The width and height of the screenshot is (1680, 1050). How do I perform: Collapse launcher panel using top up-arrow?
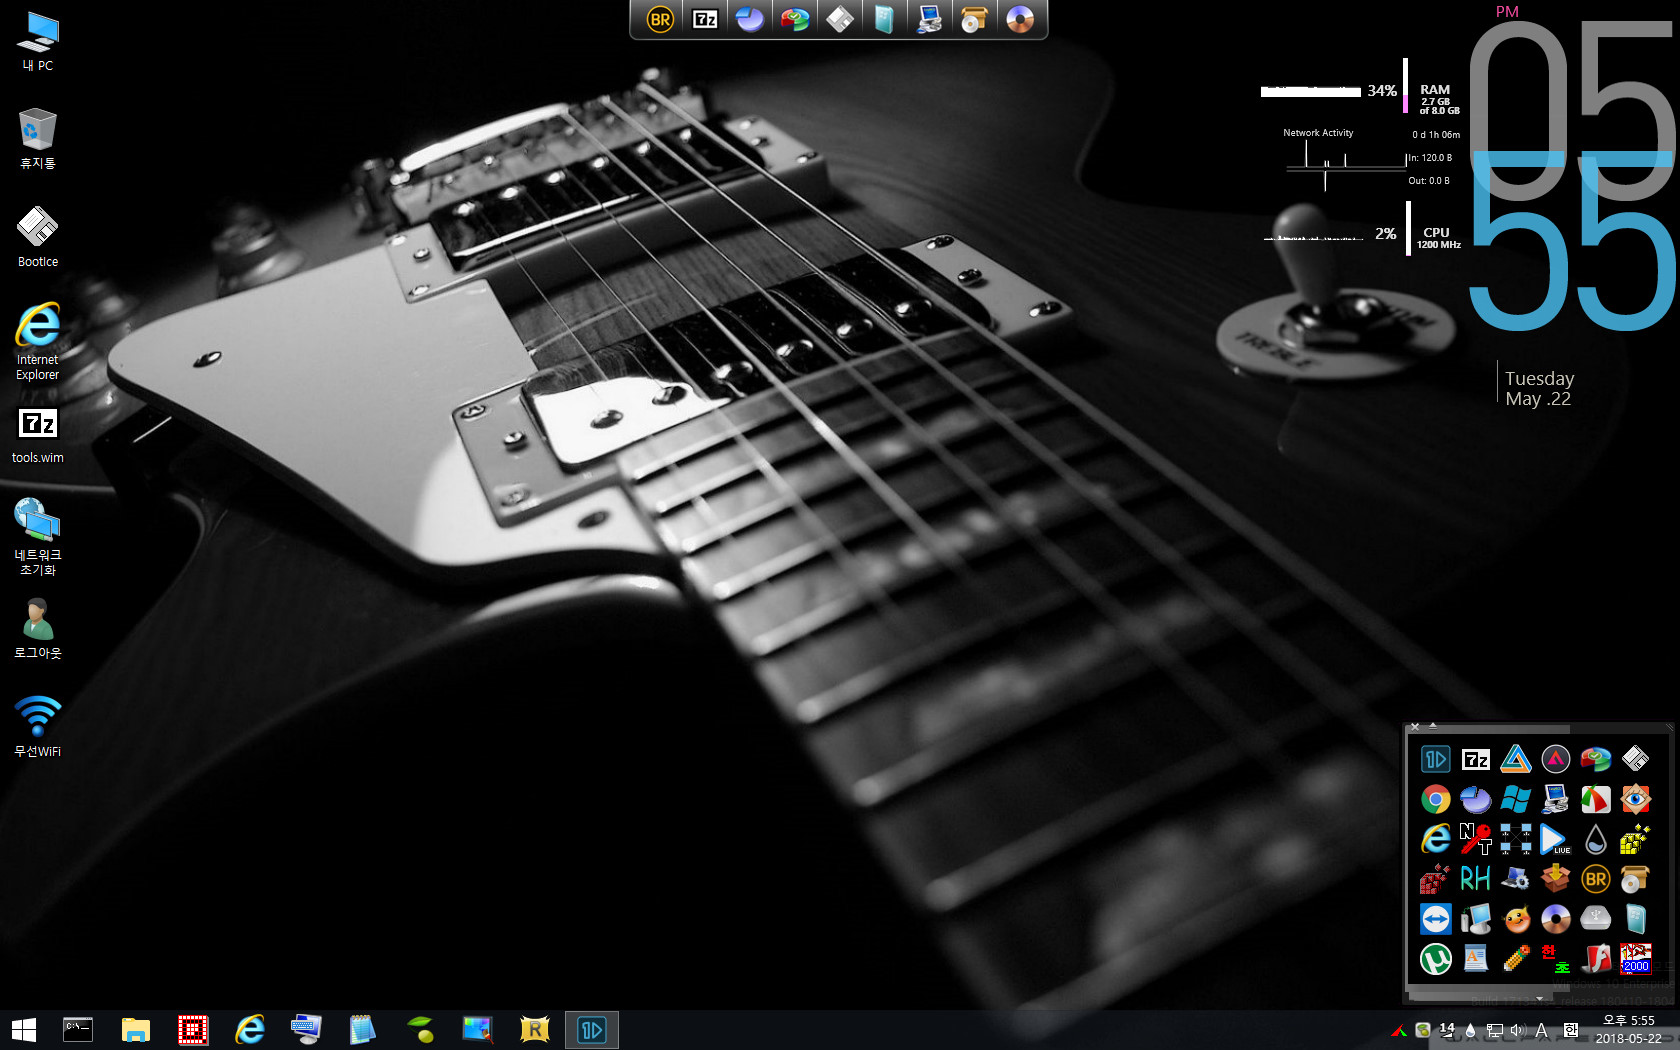[x=1433, y=726]
